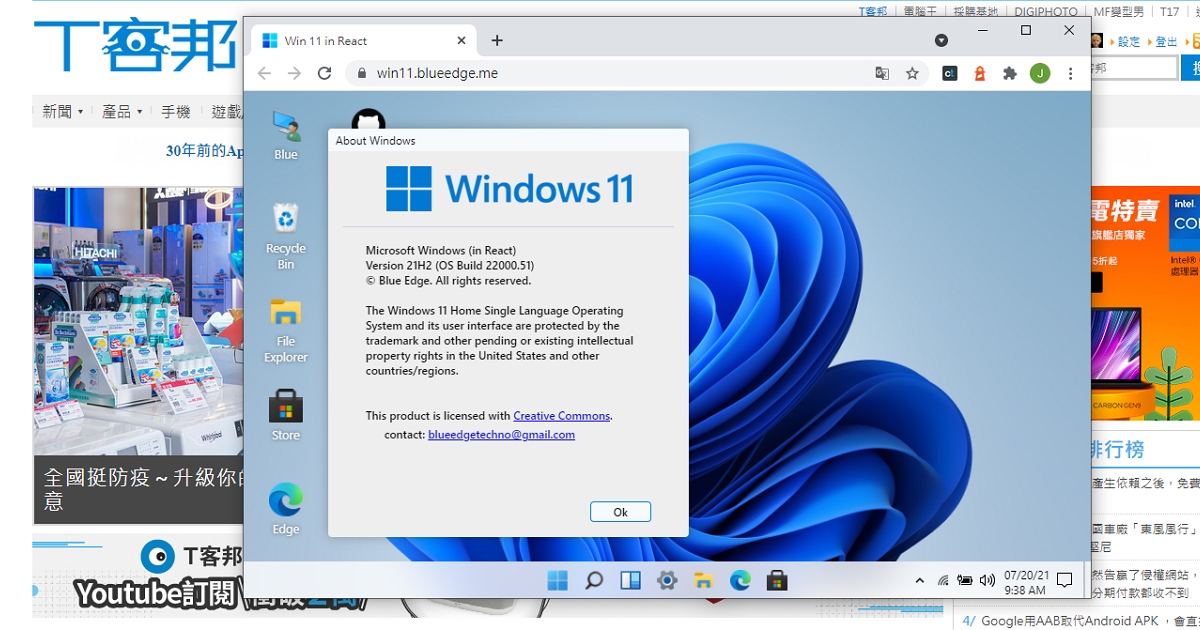Open the notification center icon
The image size is (1200, 630).
[x=1065, y=580]
